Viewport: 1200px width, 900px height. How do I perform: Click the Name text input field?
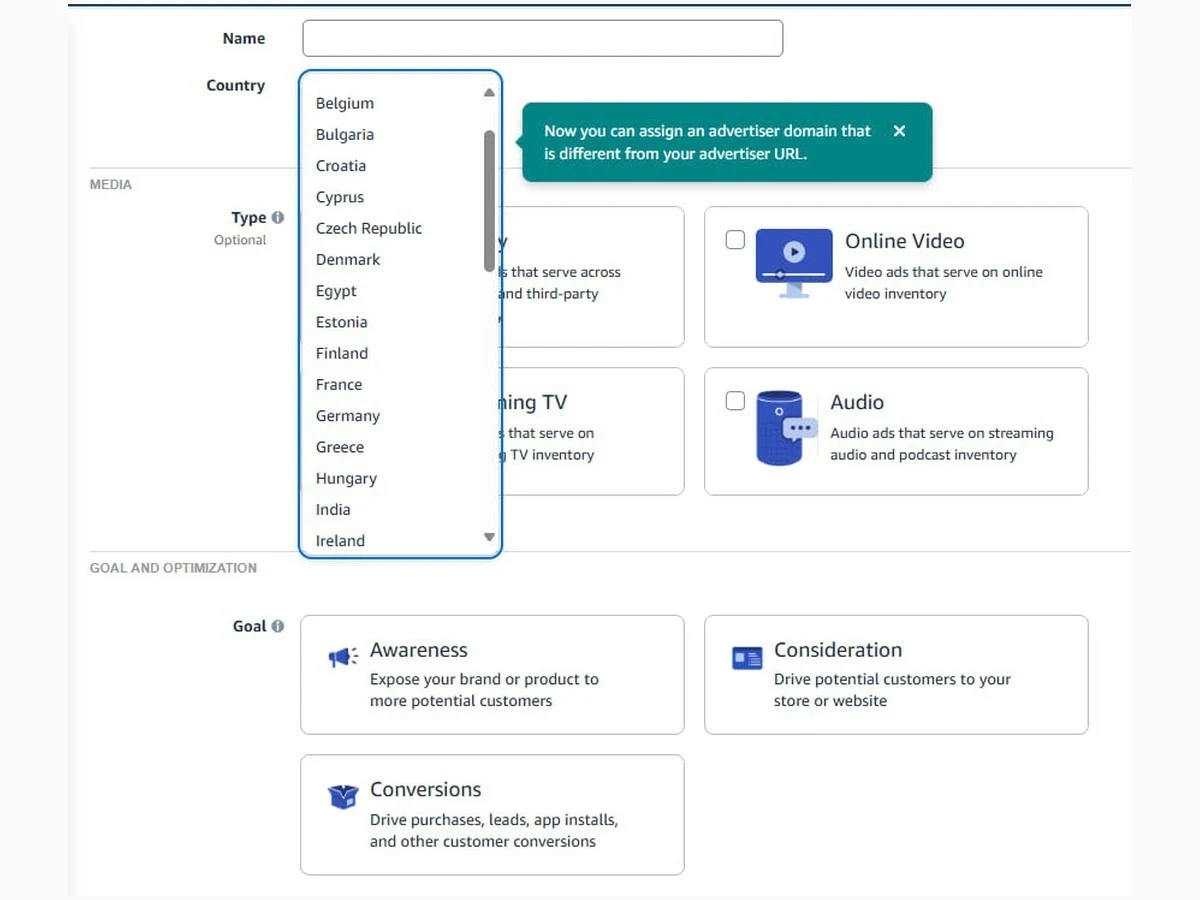tap(542, 38)
